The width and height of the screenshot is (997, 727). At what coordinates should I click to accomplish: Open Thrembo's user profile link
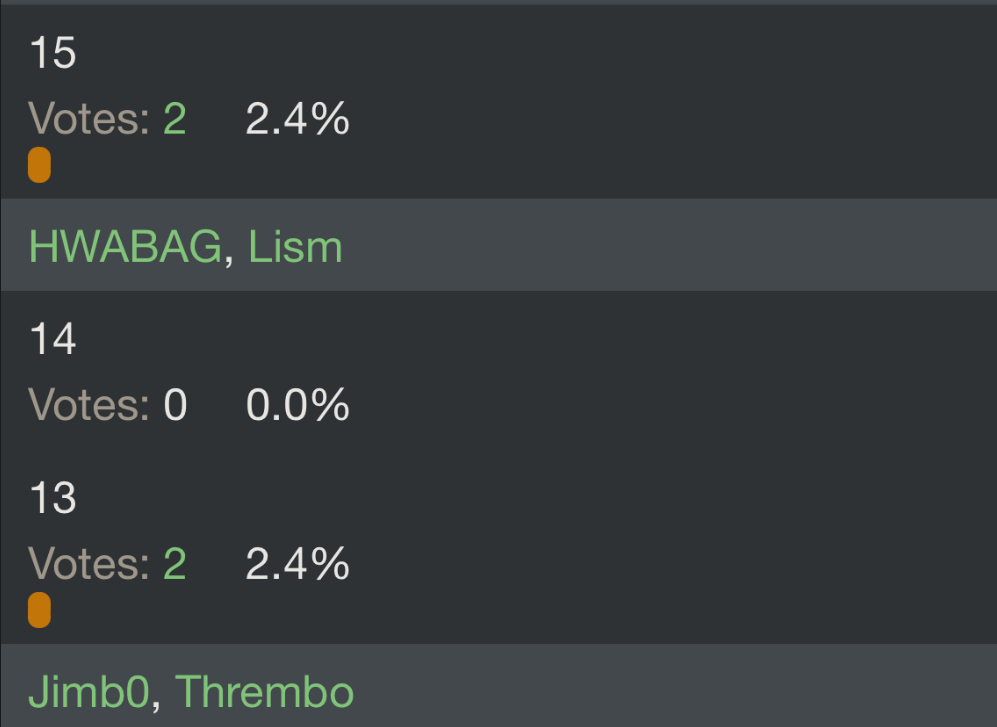[264, 691]
